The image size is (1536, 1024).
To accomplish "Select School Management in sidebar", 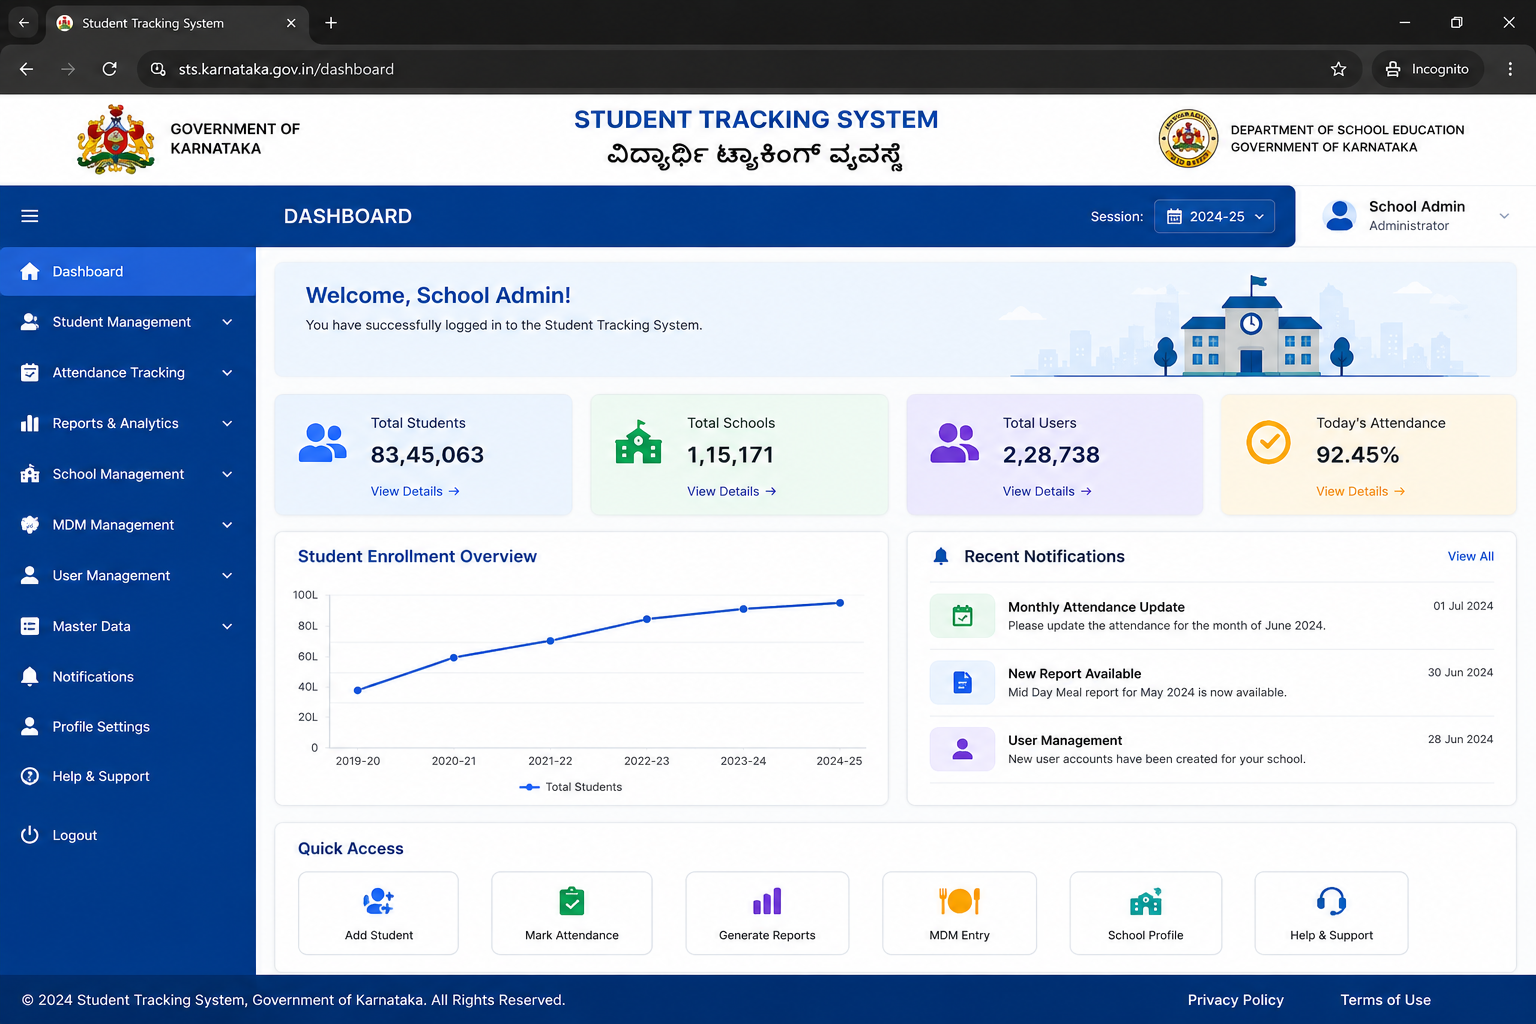I will [x=128, y=474].
